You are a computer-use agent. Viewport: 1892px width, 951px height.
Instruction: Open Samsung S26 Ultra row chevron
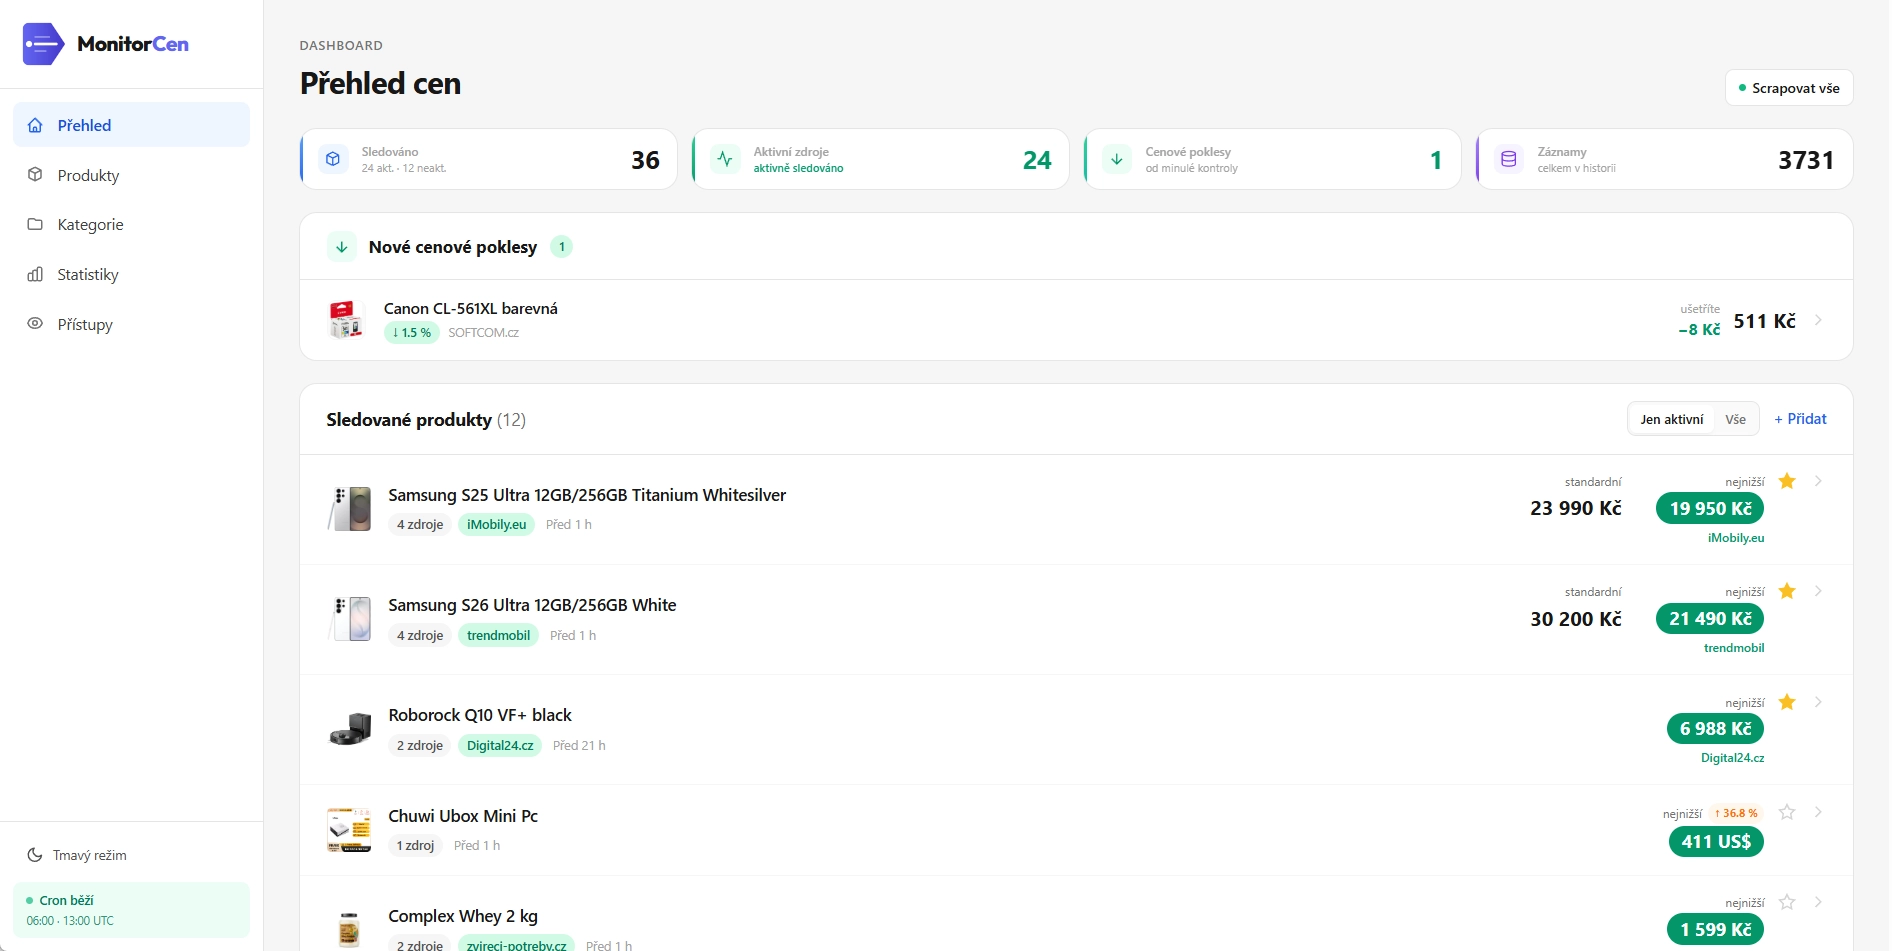[x=1818, y=591]
